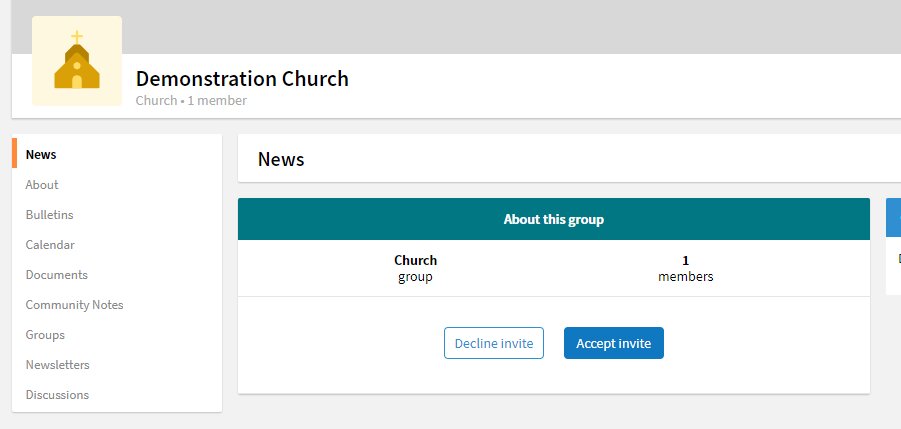Click the Church • 1 member subtitle

[191, 101]
